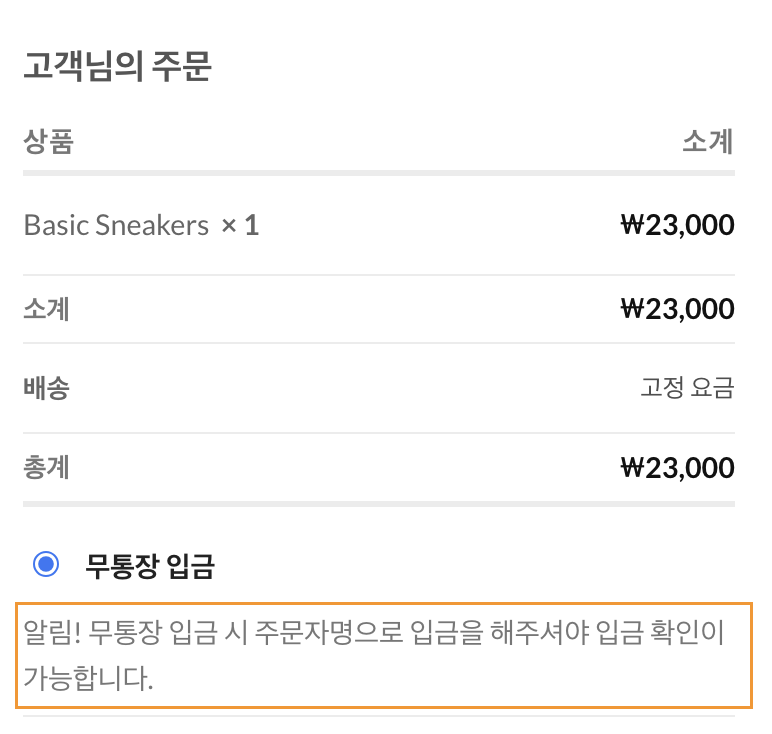Click the 입금 확인이 phrase in the notice
Screen dimensions: 772x734
click(659, 632)
